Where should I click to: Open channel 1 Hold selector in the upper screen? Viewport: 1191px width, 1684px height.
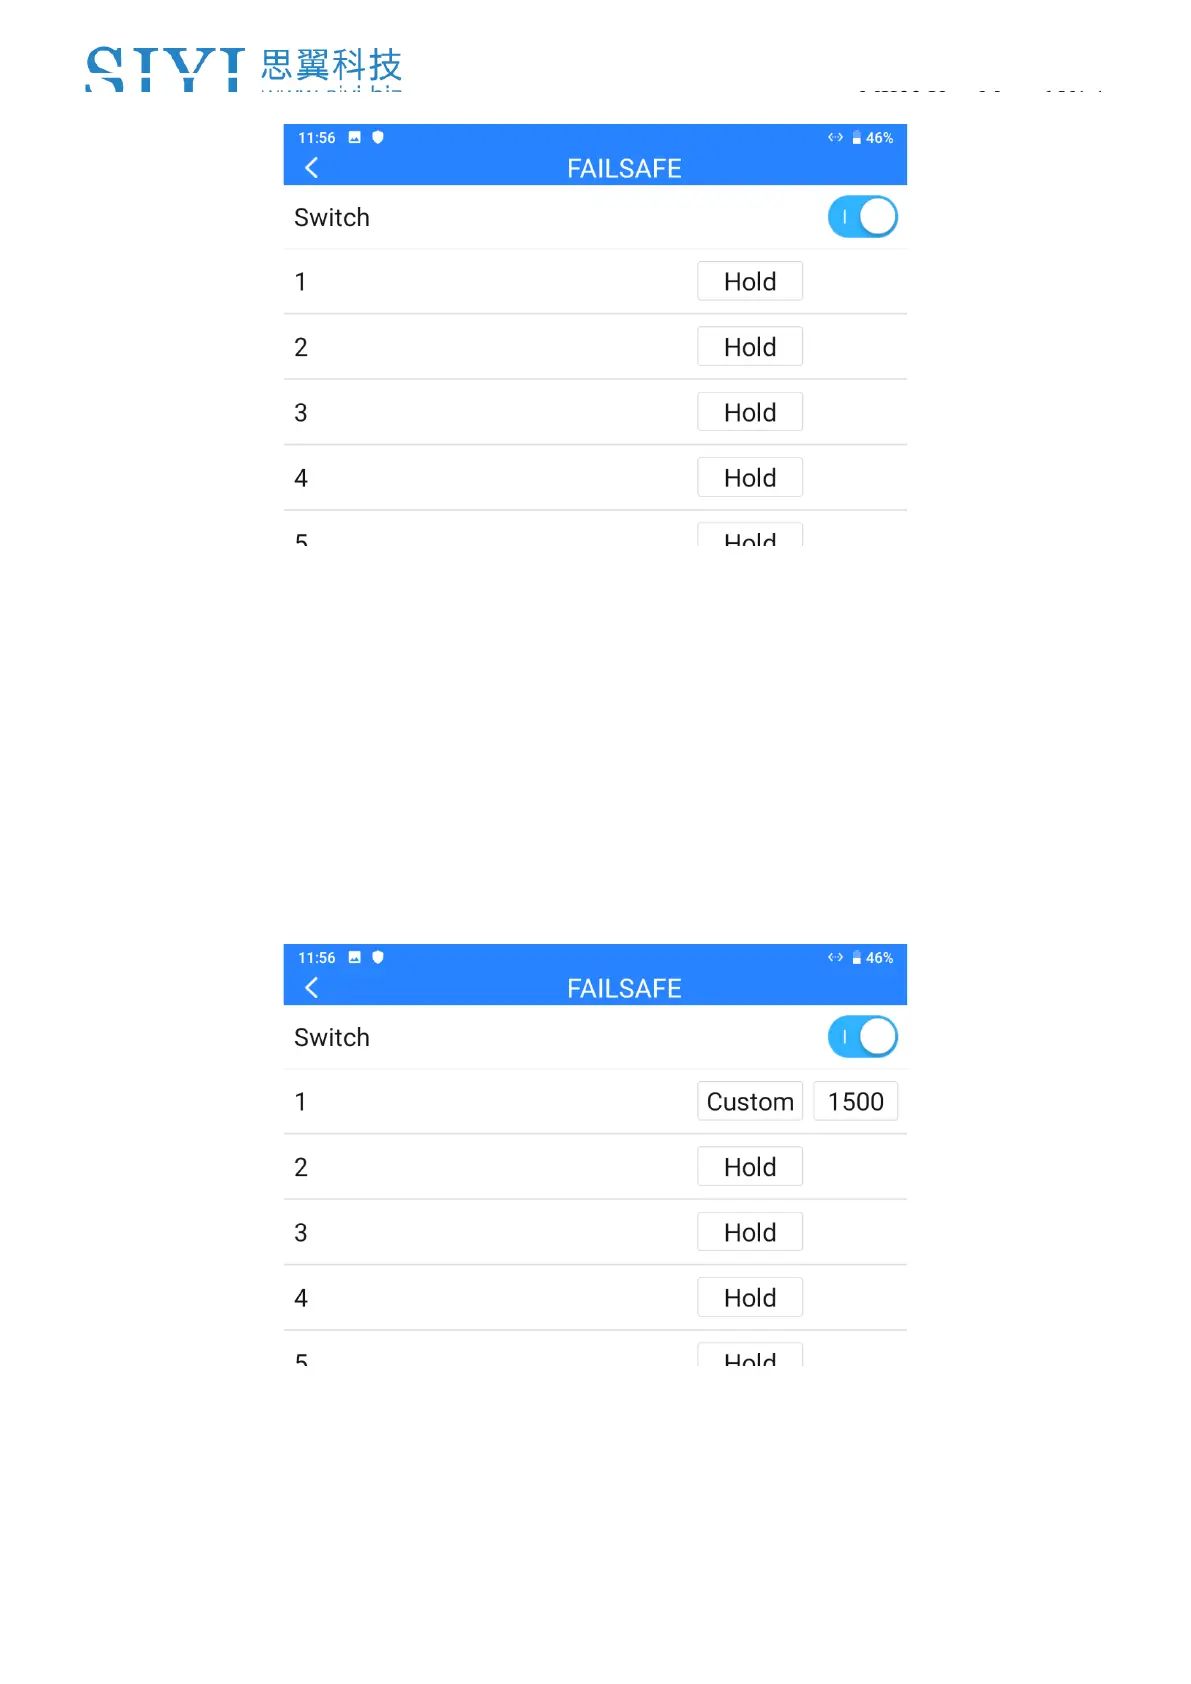point(750,282)
